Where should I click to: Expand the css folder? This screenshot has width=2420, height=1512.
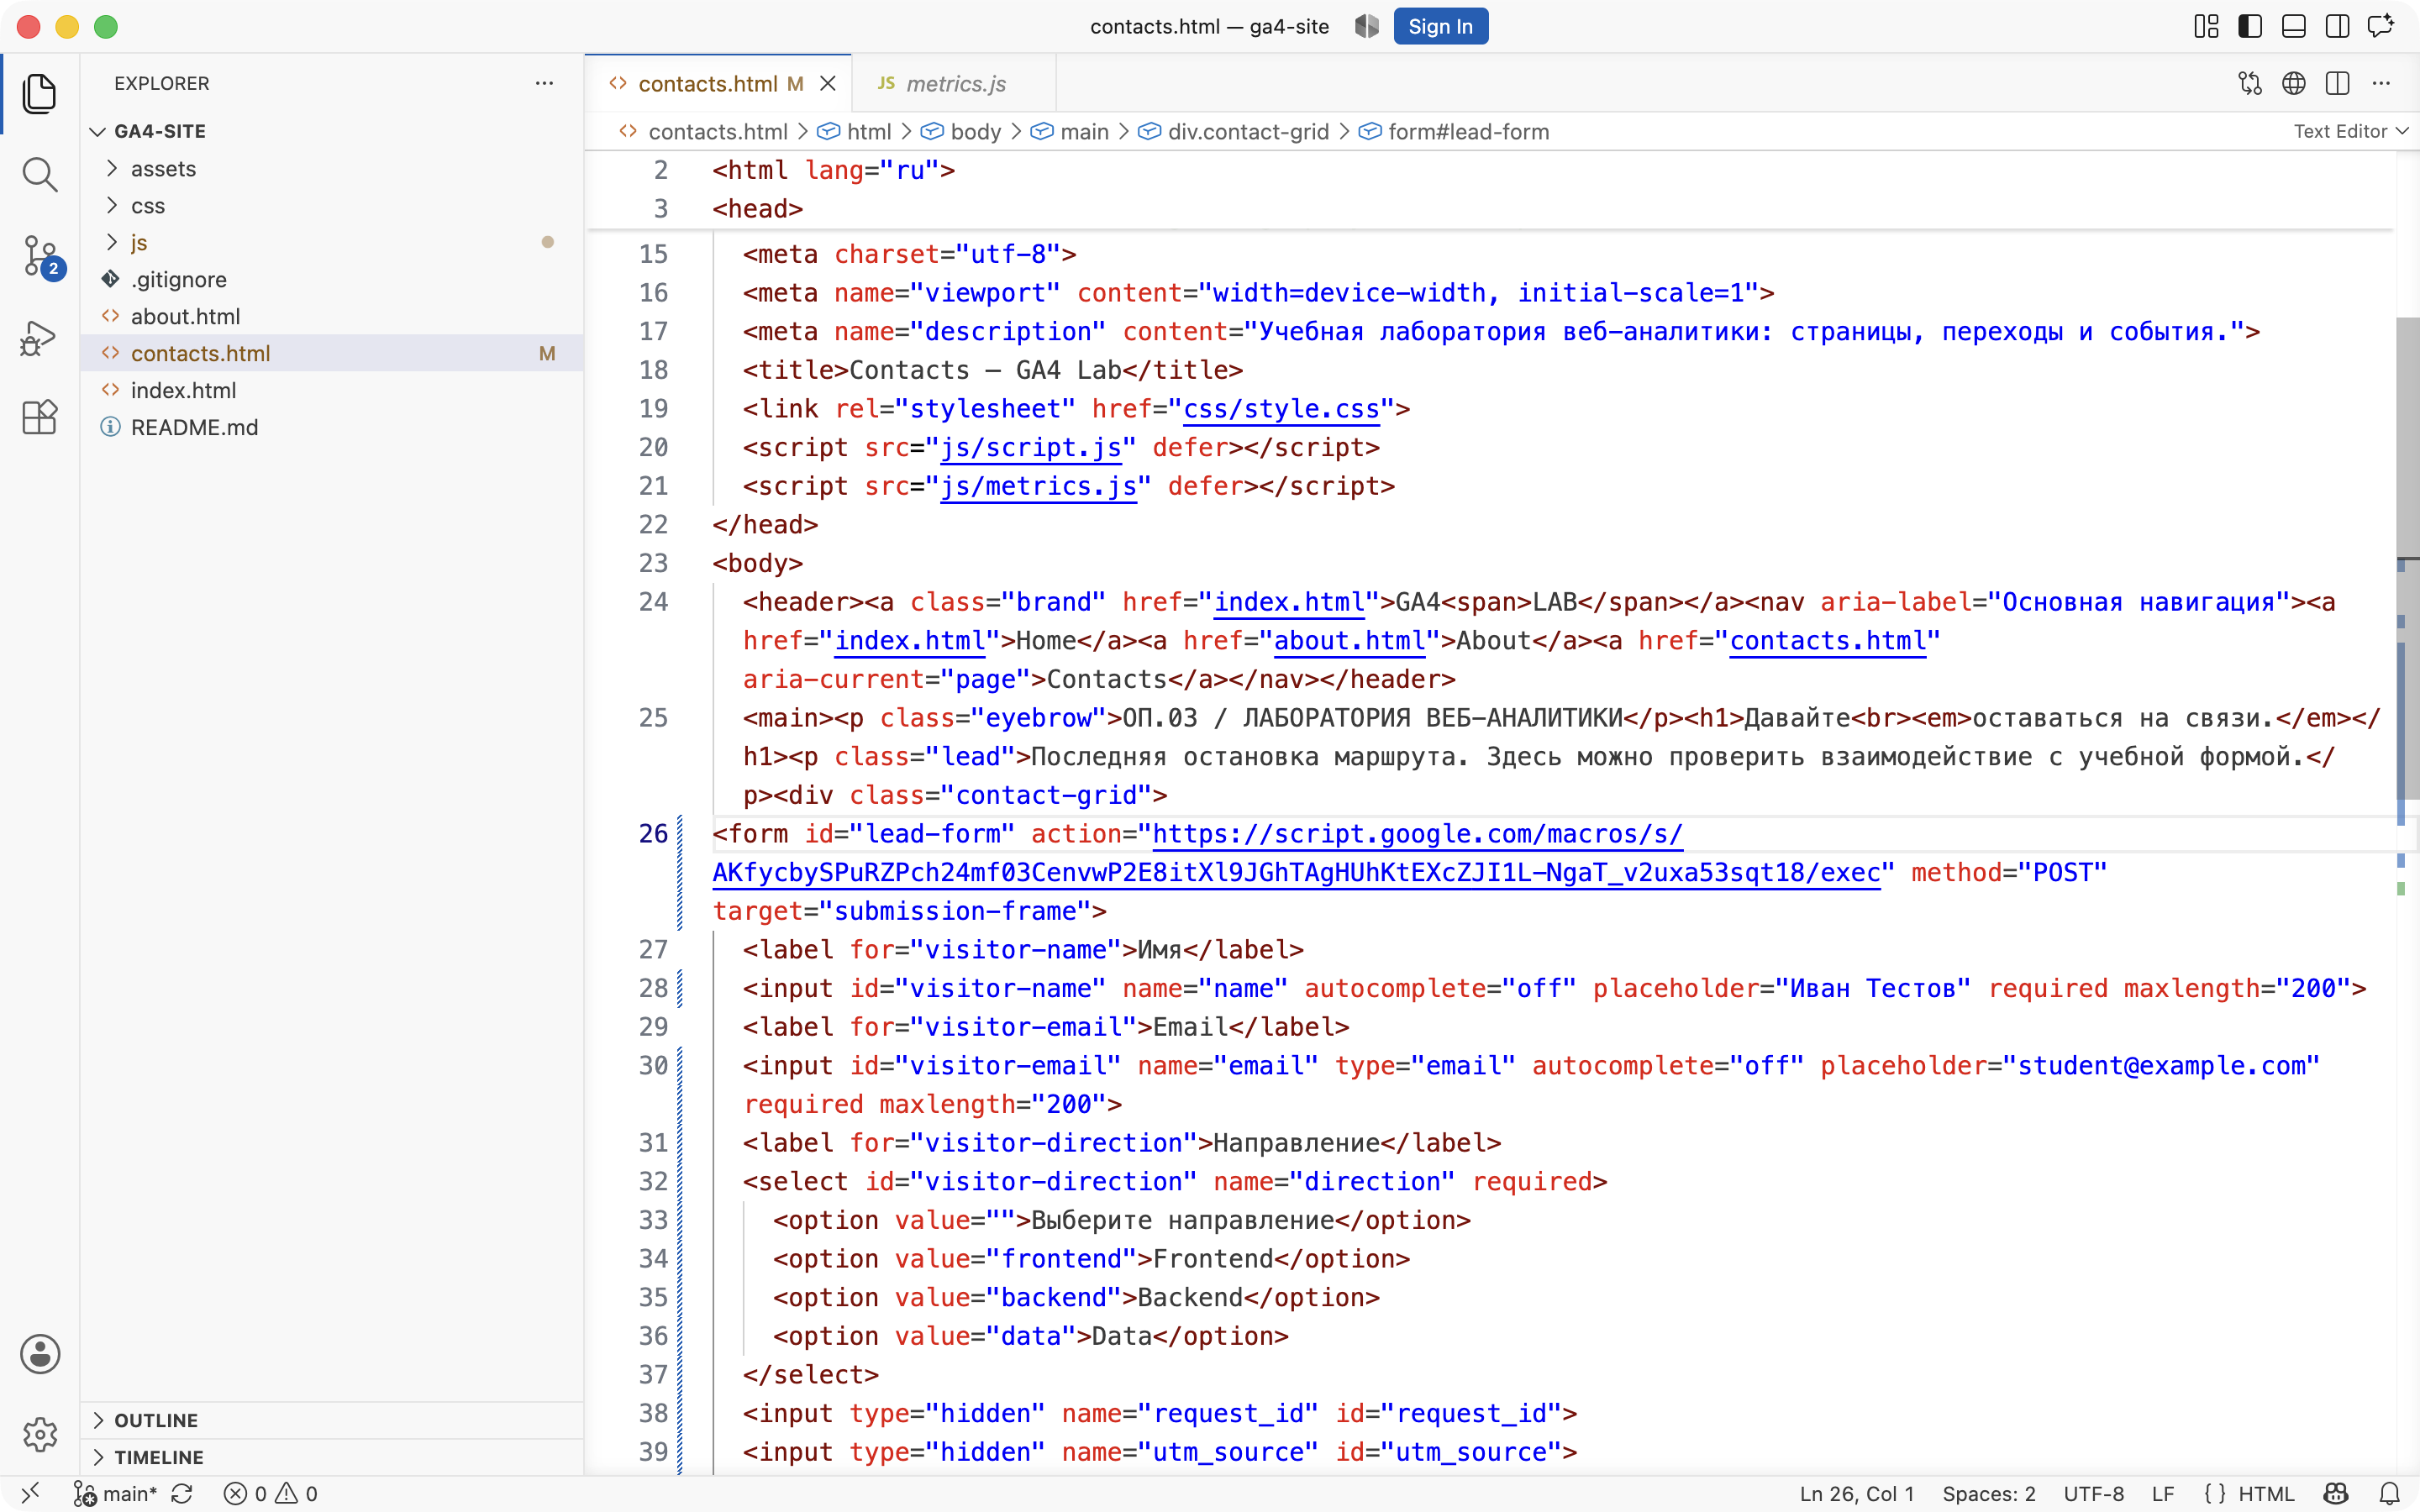click(112, 205)
